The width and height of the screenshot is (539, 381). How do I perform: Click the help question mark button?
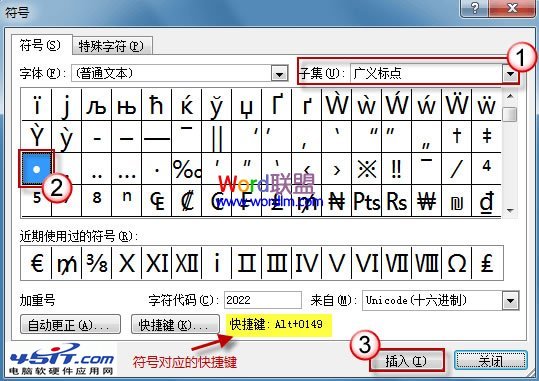[x=474, y=8]
